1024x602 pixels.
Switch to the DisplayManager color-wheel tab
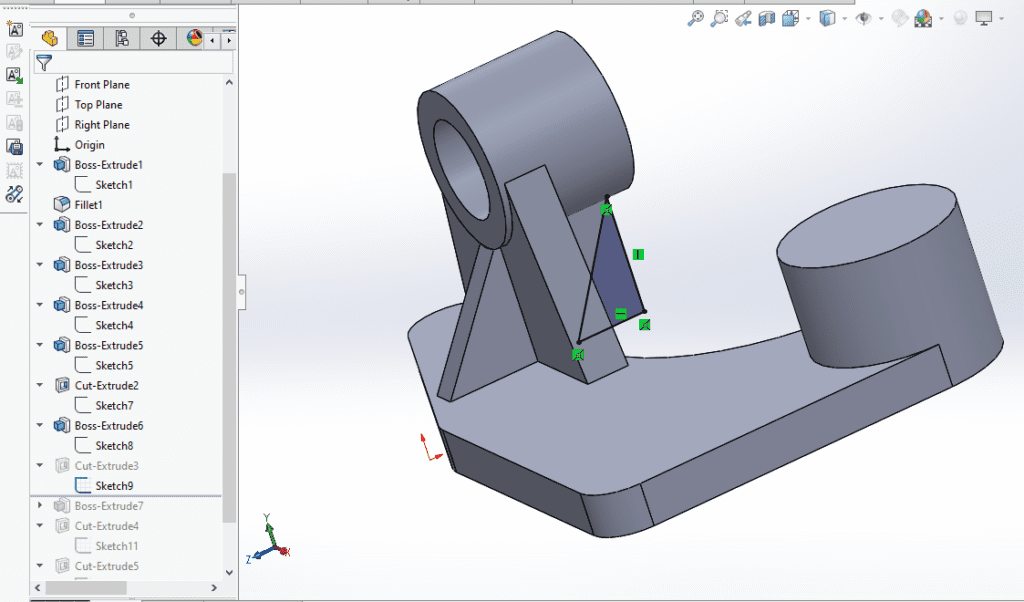tap(194, 38)
